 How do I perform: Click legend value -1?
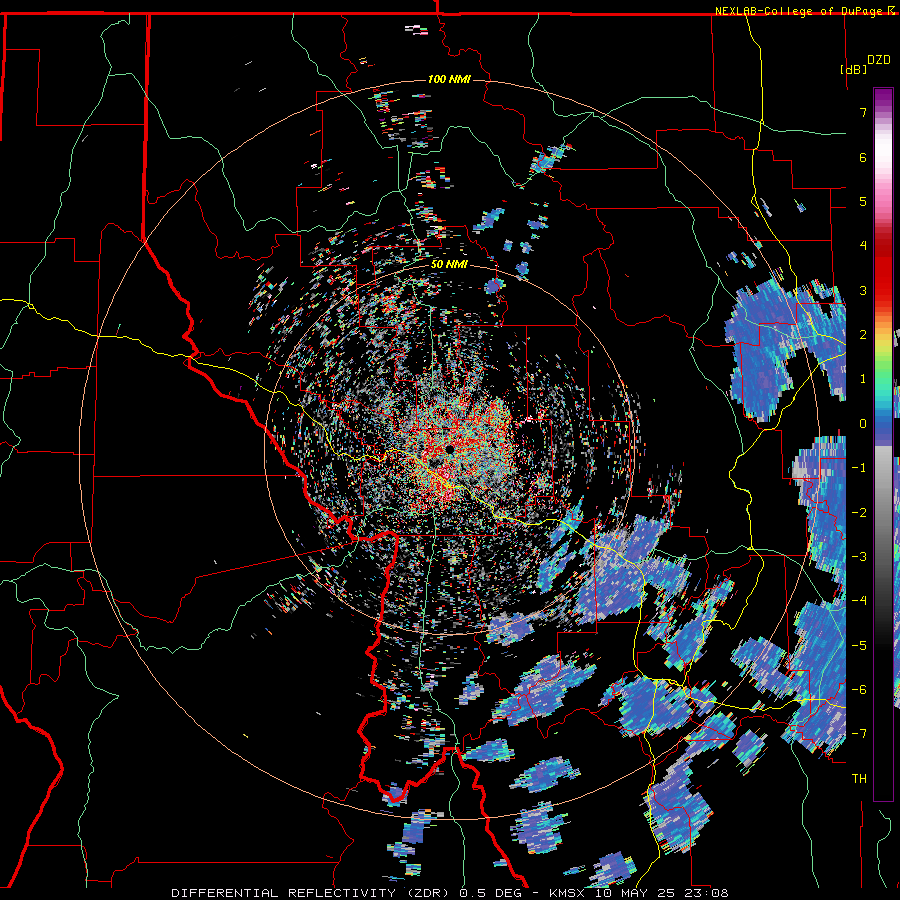pyautogui.click(x=859, y=468)
